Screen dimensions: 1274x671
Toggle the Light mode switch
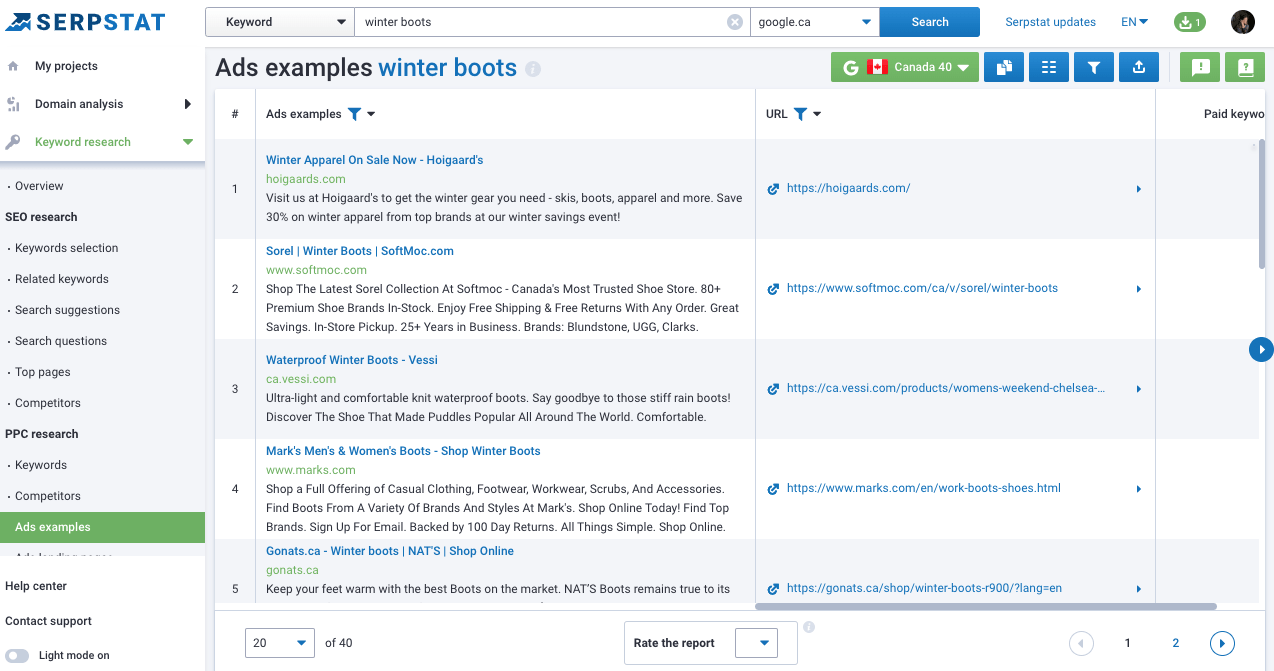(17, 656)
